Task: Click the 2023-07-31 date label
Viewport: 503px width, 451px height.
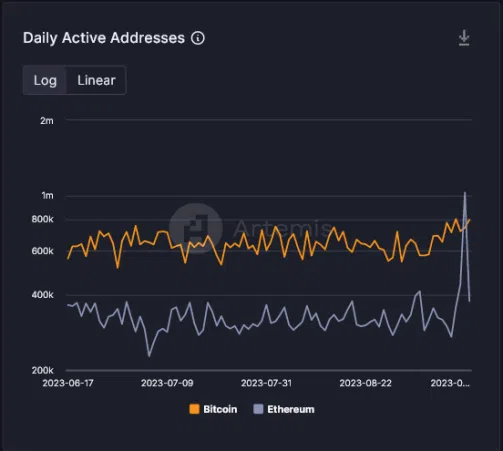Action: (266, 383)
